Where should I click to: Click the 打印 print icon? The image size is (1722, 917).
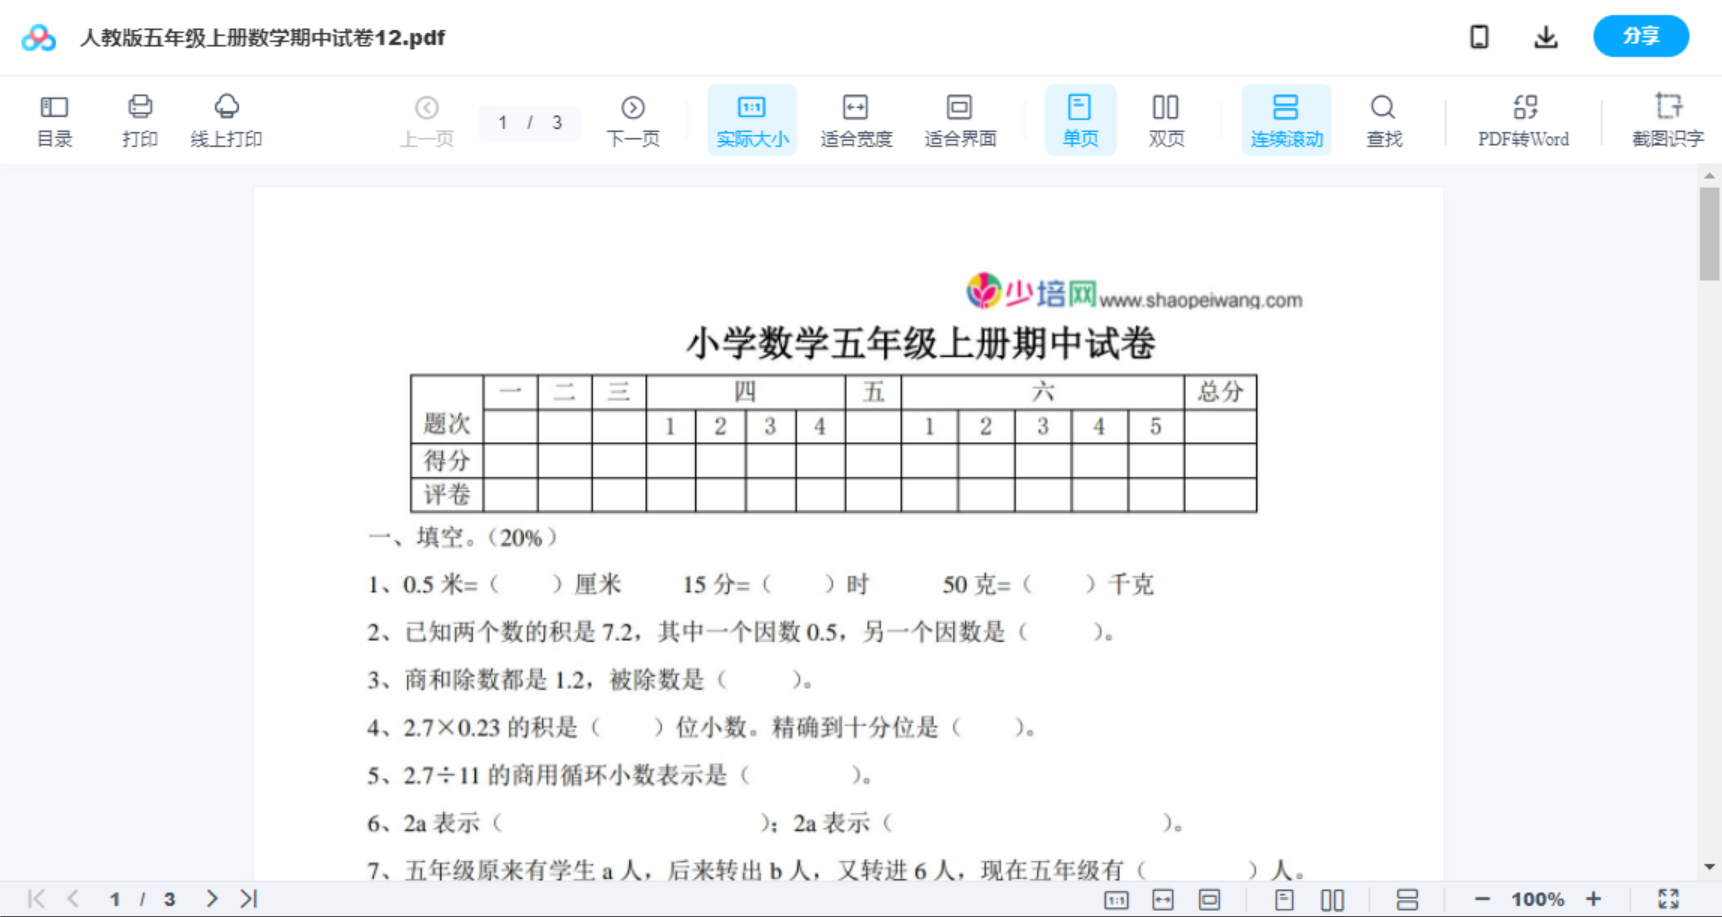click(139, 119)
